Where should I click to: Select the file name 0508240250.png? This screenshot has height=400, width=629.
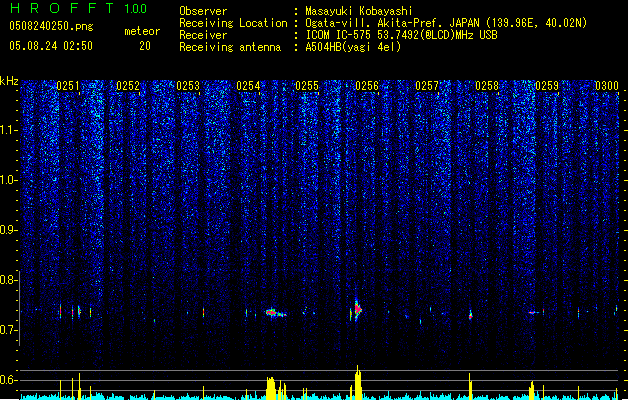[x=51, y=26]
